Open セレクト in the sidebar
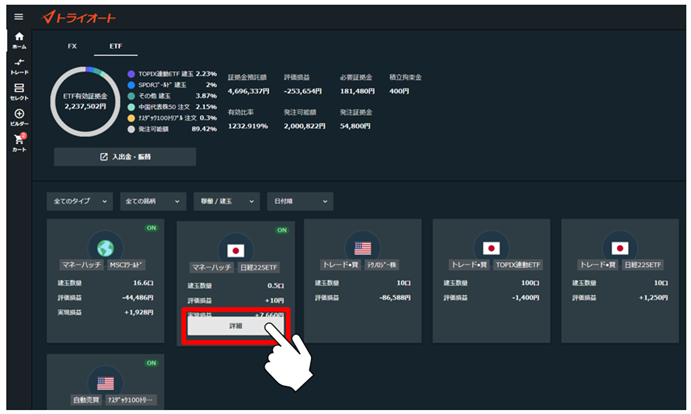Viewport: 691px width, 414px height. click(x=19, y=92)
